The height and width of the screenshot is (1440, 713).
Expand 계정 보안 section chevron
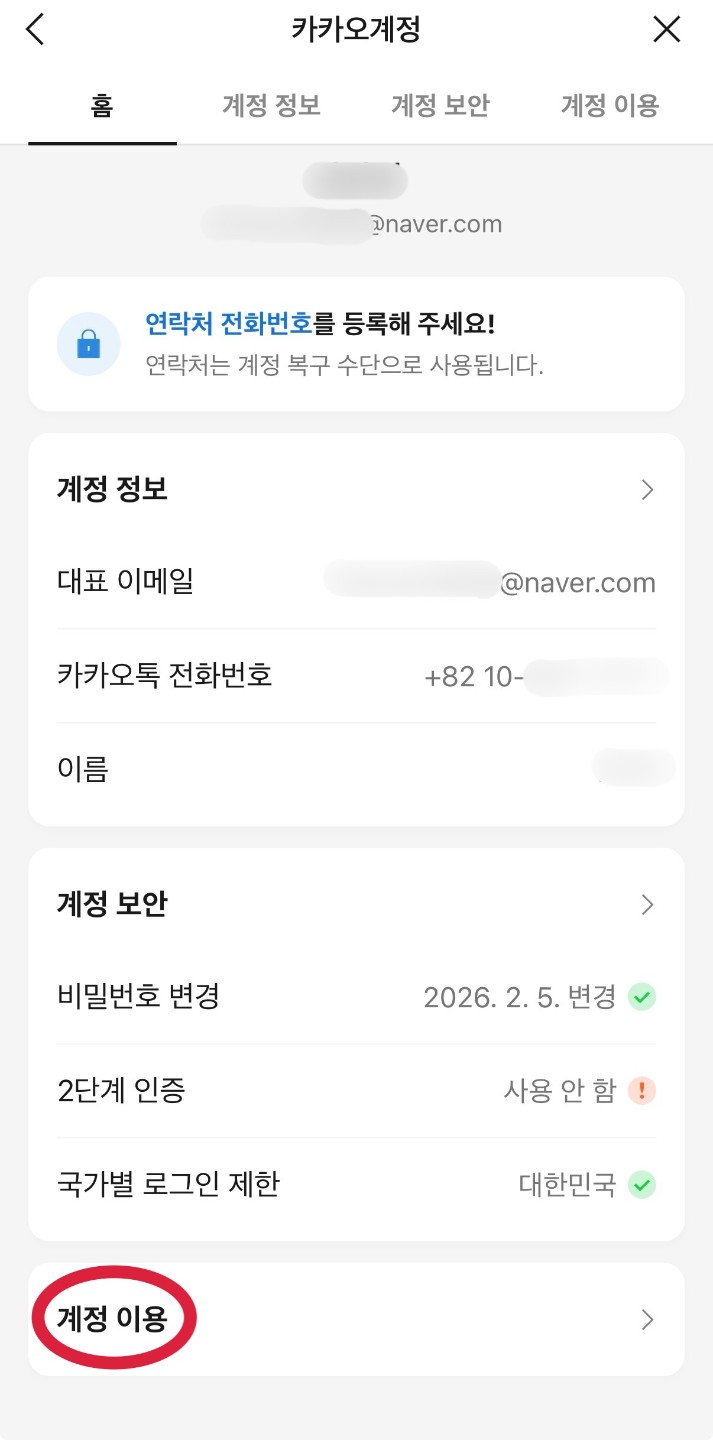coord(647,904)
